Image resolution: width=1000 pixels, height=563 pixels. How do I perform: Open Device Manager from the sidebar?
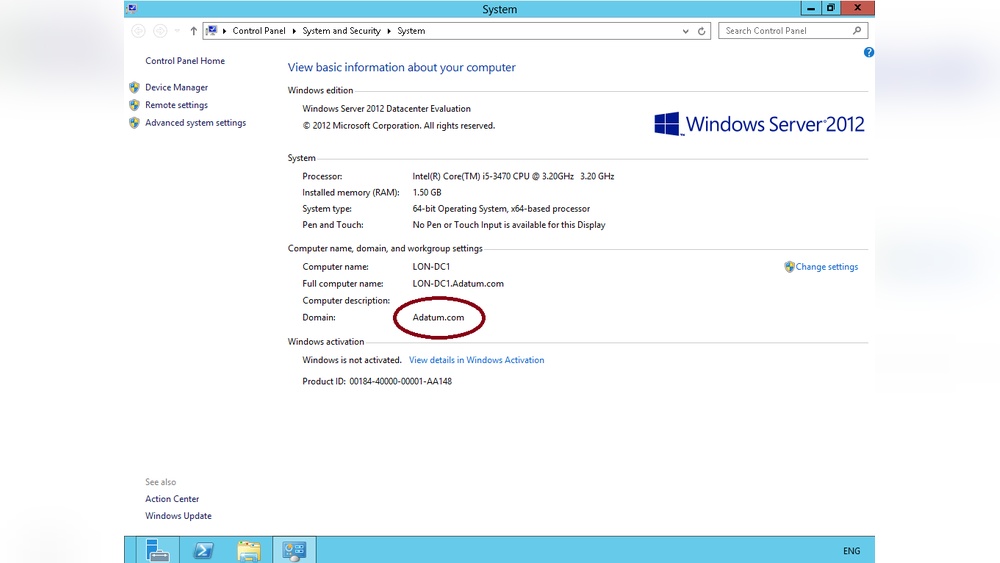pos(176,87)
